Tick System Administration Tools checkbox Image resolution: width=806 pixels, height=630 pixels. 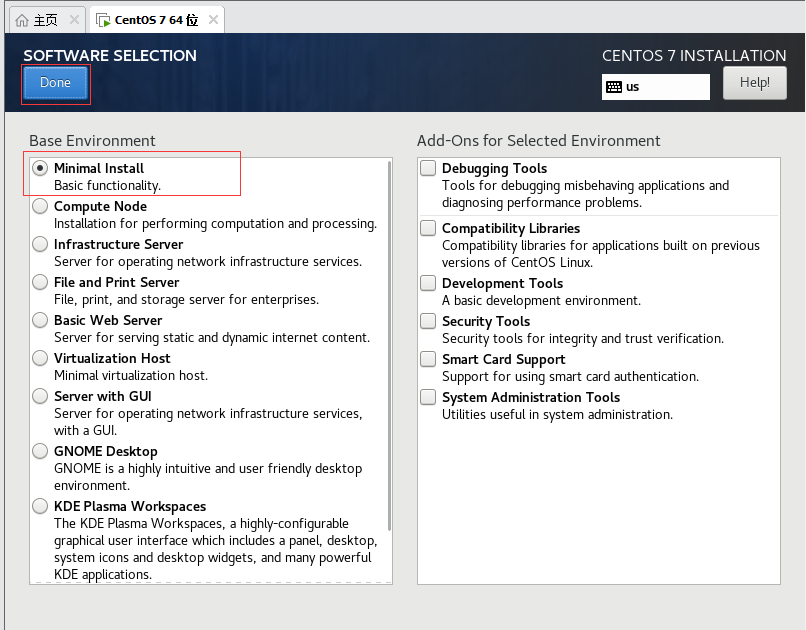[x=428, y=397]
